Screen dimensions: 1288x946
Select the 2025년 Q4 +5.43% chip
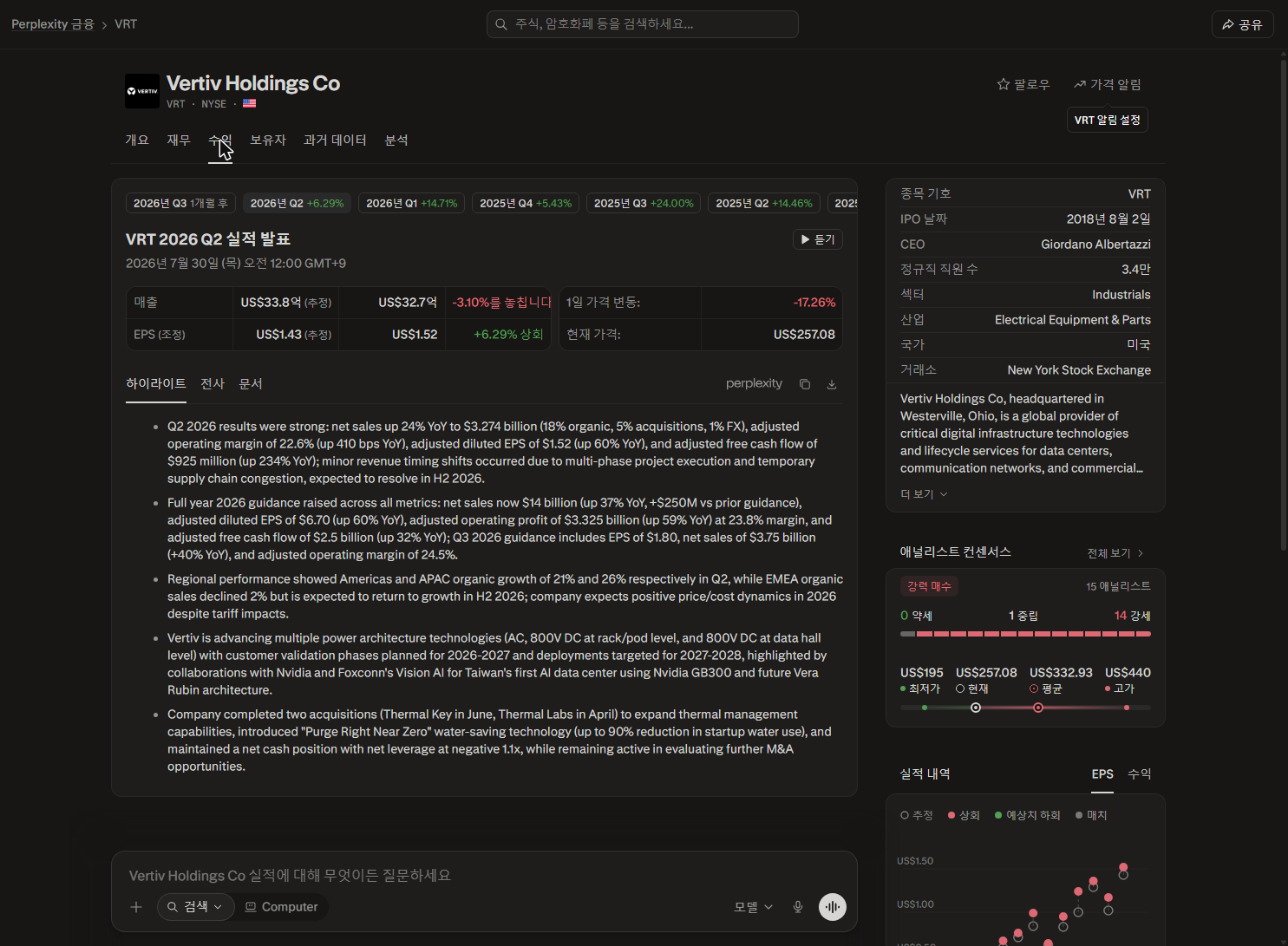pyautogui.click(x=526, y=203)
